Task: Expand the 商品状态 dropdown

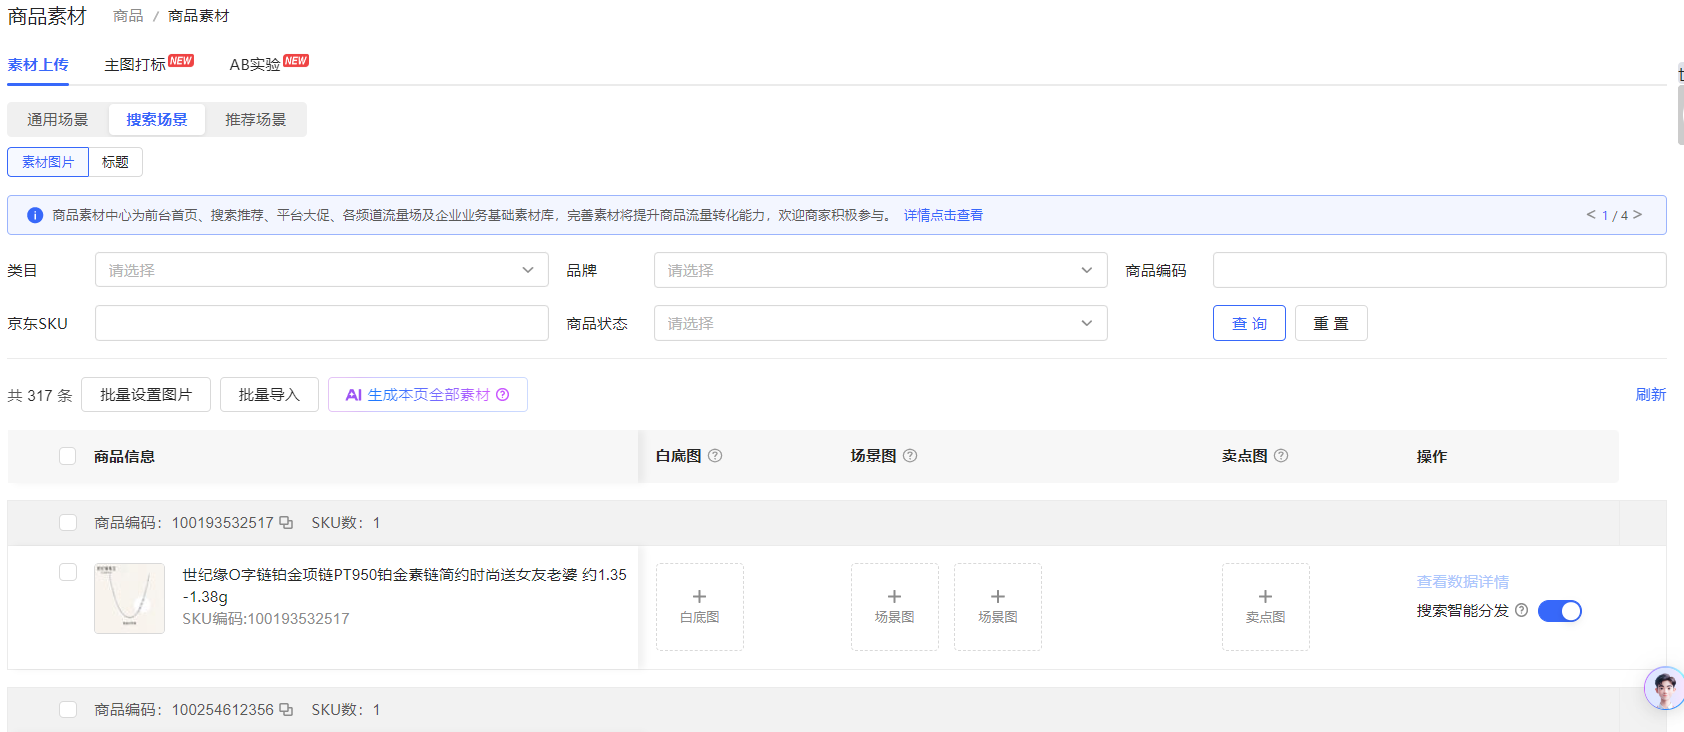Action: point(880,323)
